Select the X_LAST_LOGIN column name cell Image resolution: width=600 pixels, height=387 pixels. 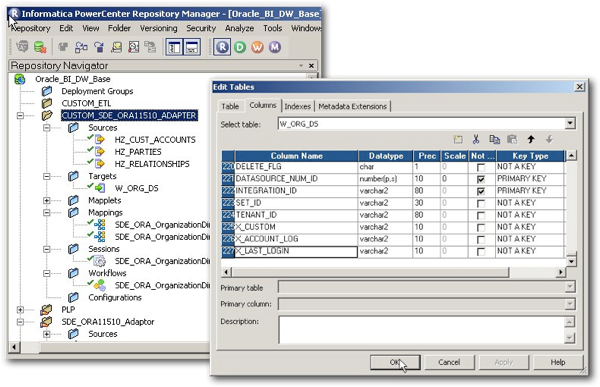click(x=296, y=251)
